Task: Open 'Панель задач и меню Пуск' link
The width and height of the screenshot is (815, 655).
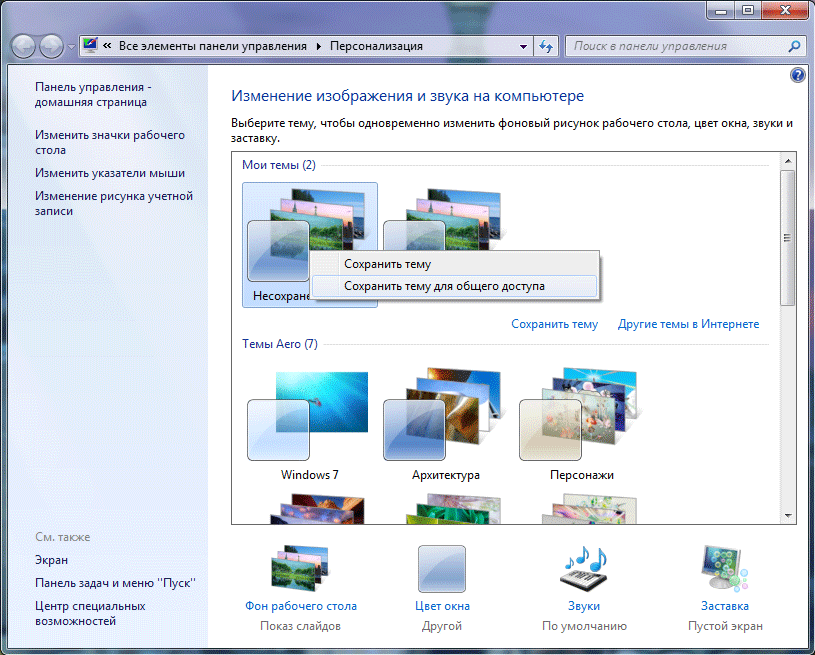Action: click(x=115, y=583)
